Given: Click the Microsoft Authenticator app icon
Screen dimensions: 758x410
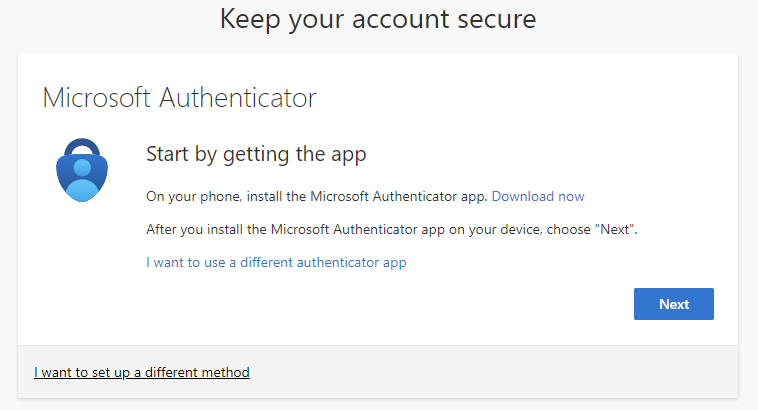Looking at the screenshot, I should [x=81, y=170].
